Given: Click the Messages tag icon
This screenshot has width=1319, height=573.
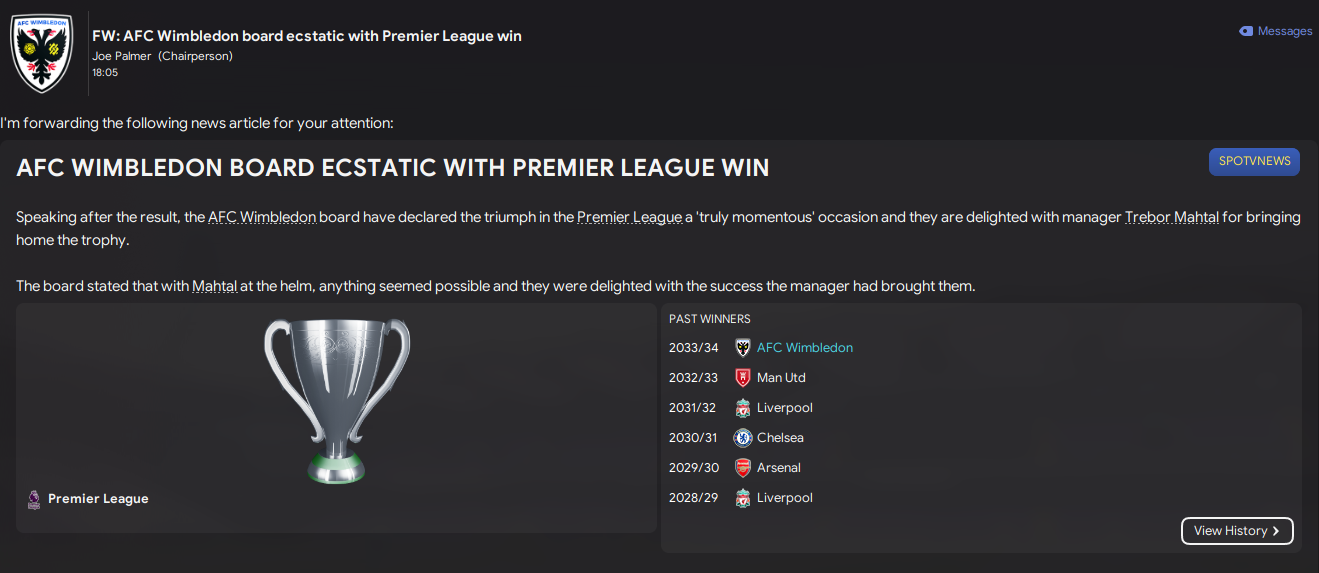Looking at the screenshot, I should click(x=1246, y=31).
